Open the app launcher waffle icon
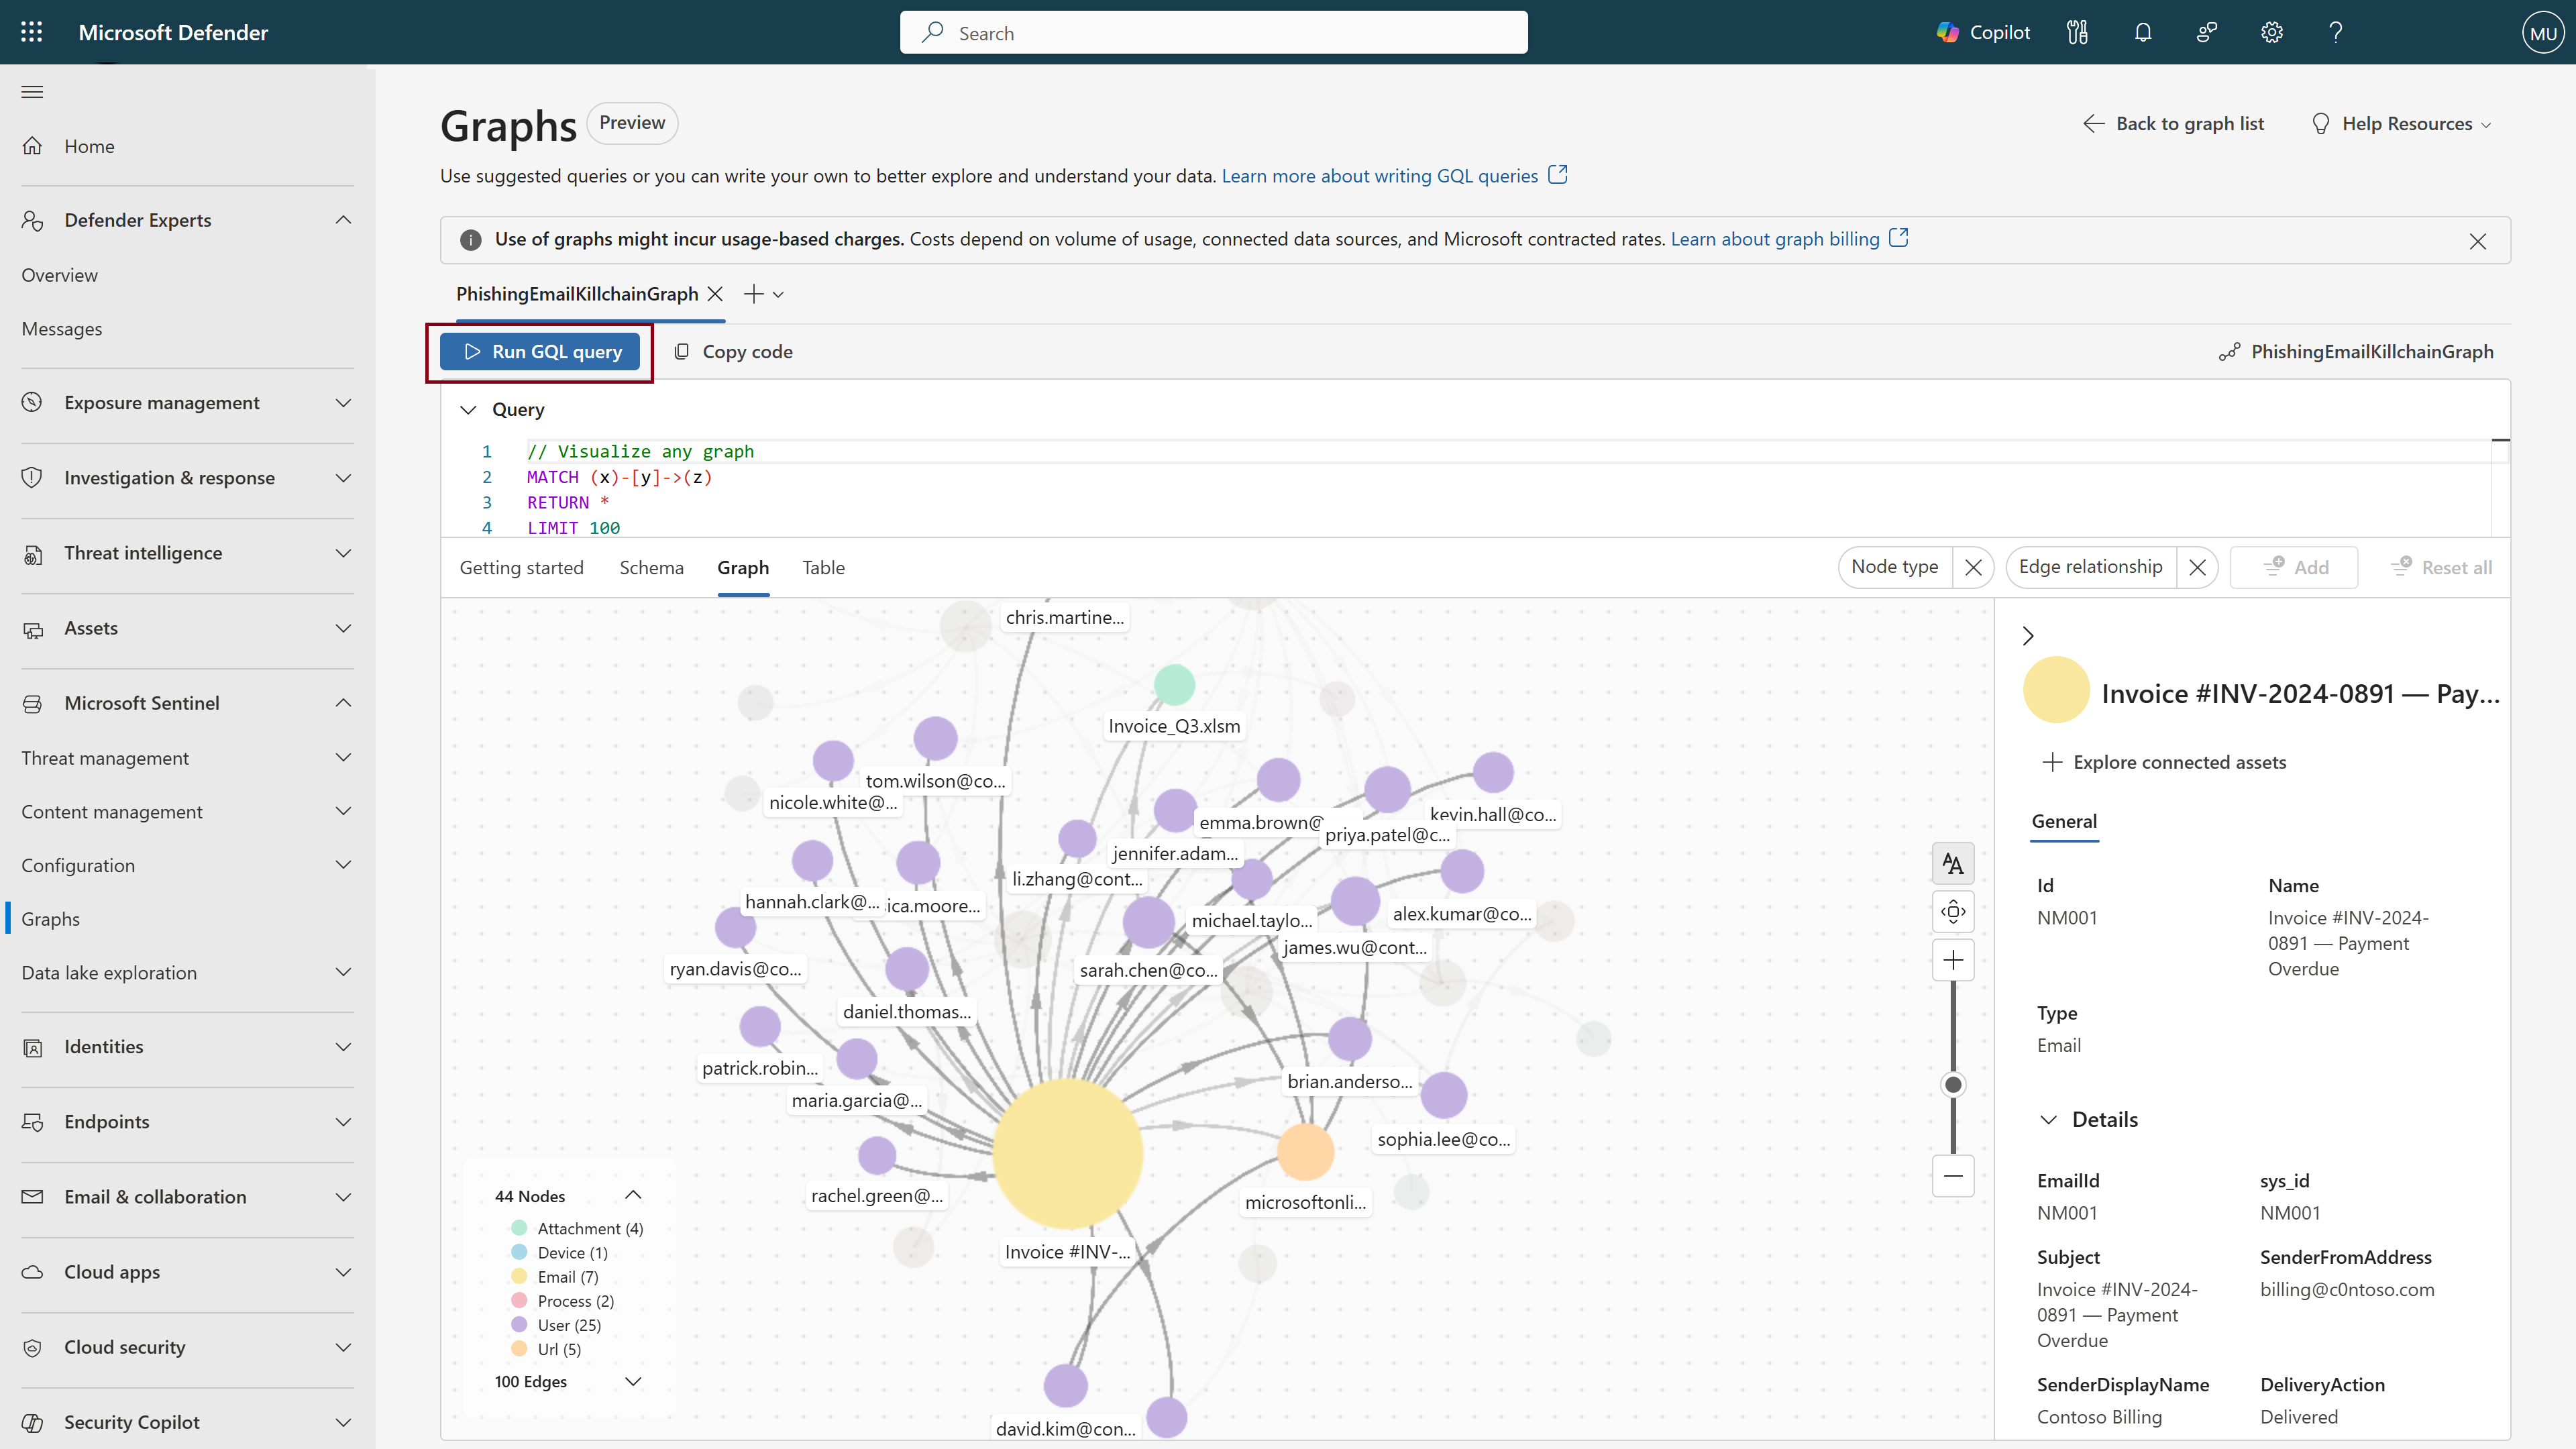Image resolution: width=2576 pixels, height=1449 pixels. (32, 32)
